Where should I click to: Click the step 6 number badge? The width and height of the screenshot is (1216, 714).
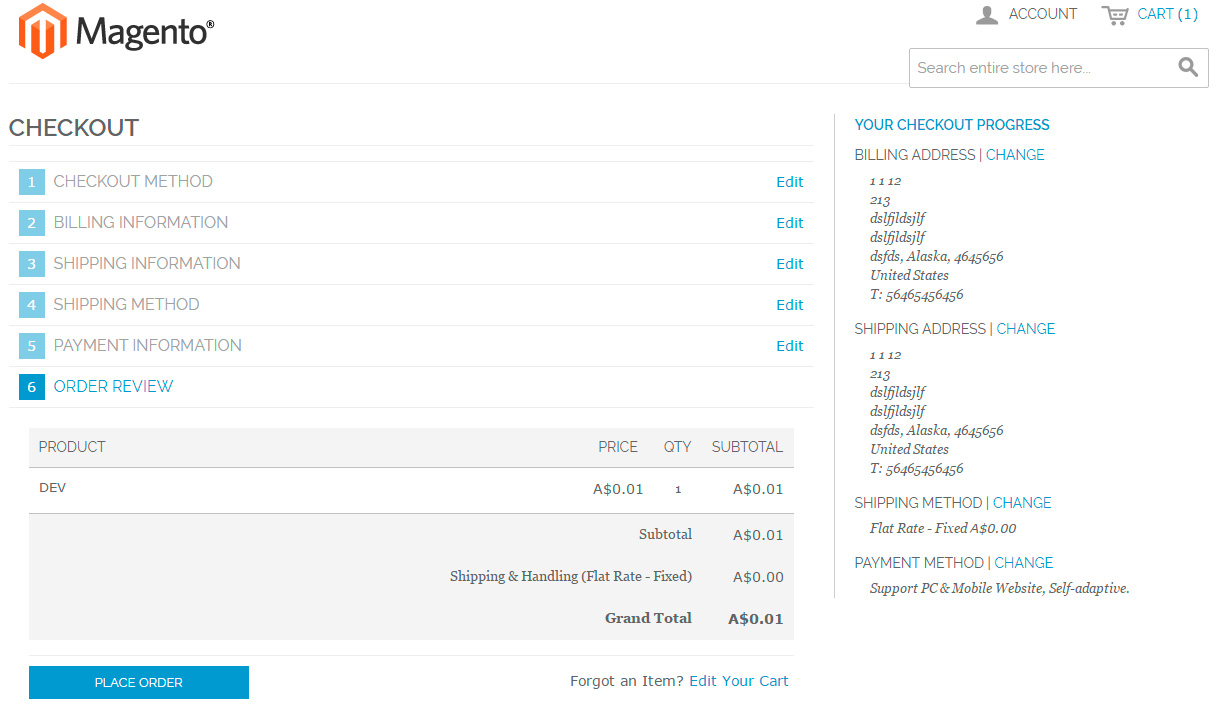(x=32, y=387)
